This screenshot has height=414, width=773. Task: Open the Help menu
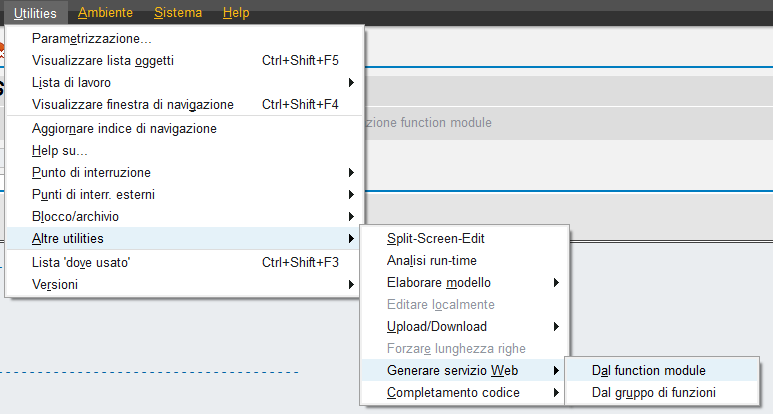pos(236,13)
